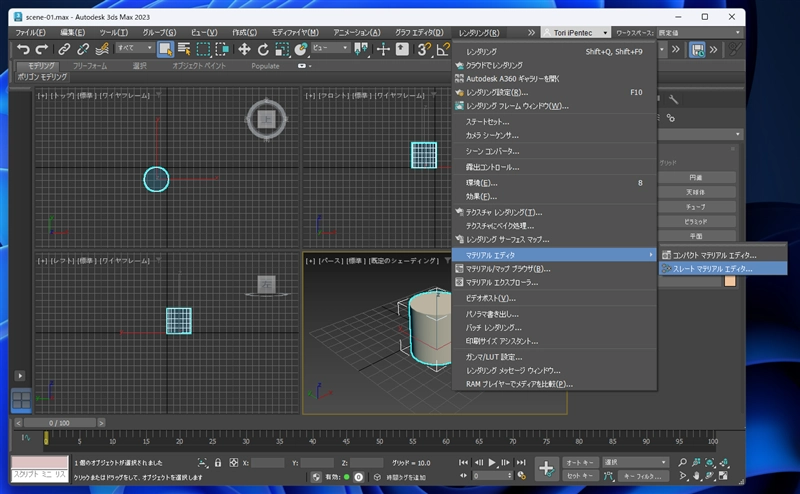800x494 pixels.
Task: Click the viewport layout four-pane icon
Action: [21, 401]
